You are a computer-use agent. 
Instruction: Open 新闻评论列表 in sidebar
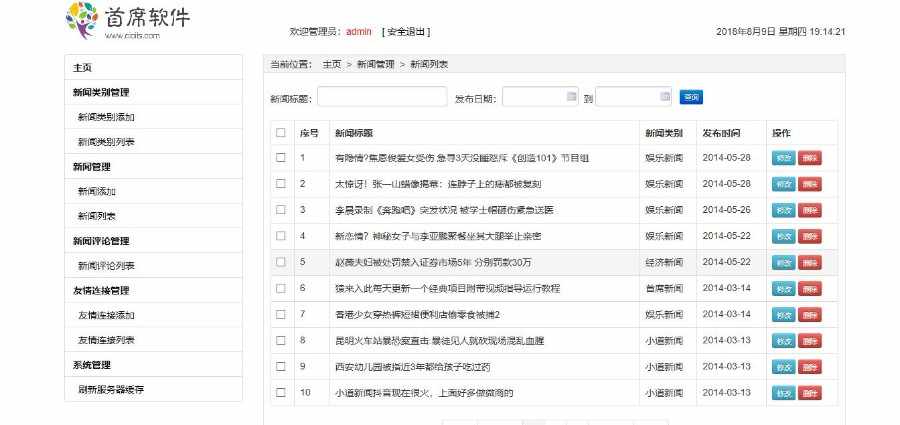153,266
